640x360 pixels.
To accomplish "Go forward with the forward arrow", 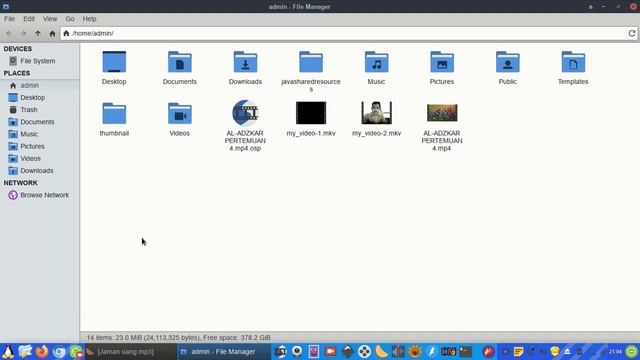I will pyautogui.click(x=23, y=33).
